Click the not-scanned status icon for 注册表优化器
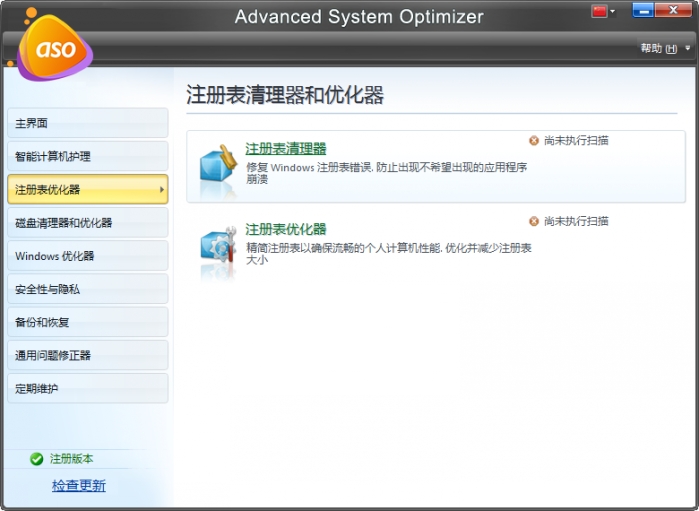Image resolution: width=699 pixels, height=511 pixels. [x=534, y=221]
